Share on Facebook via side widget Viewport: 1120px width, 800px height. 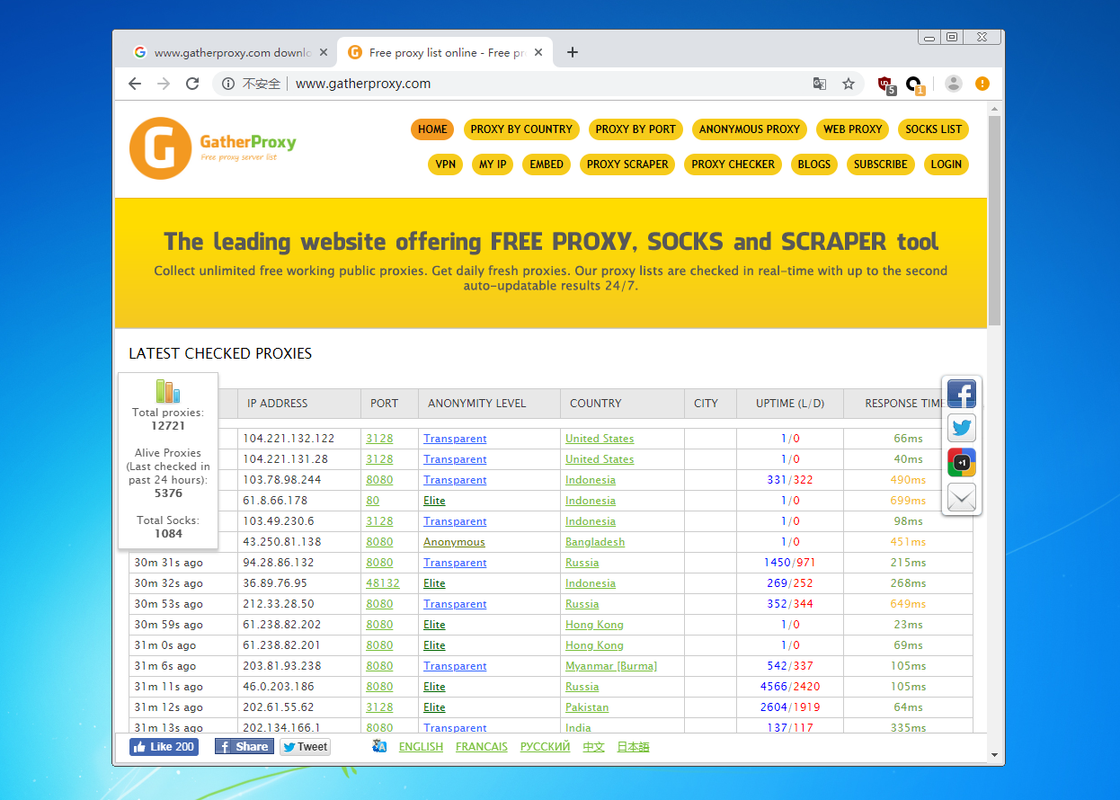click(x=961, y=394)
